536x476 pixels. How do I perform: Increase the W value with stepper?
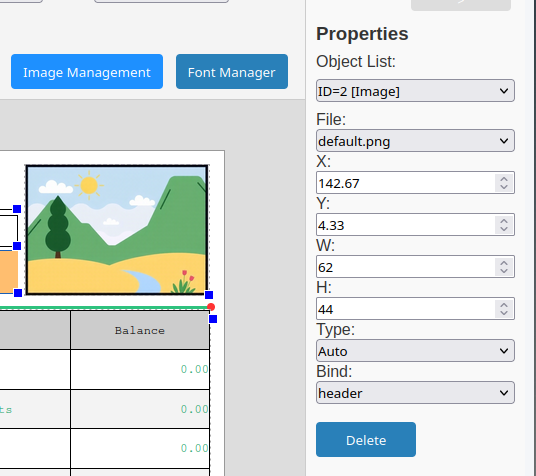point(504,263)
